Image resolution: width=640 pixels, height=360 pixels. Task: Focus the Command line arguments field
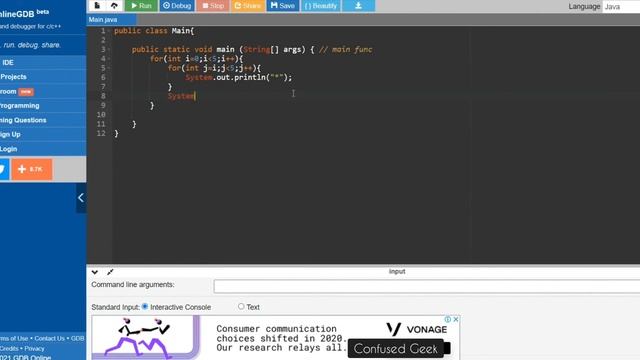coord(427,286)
